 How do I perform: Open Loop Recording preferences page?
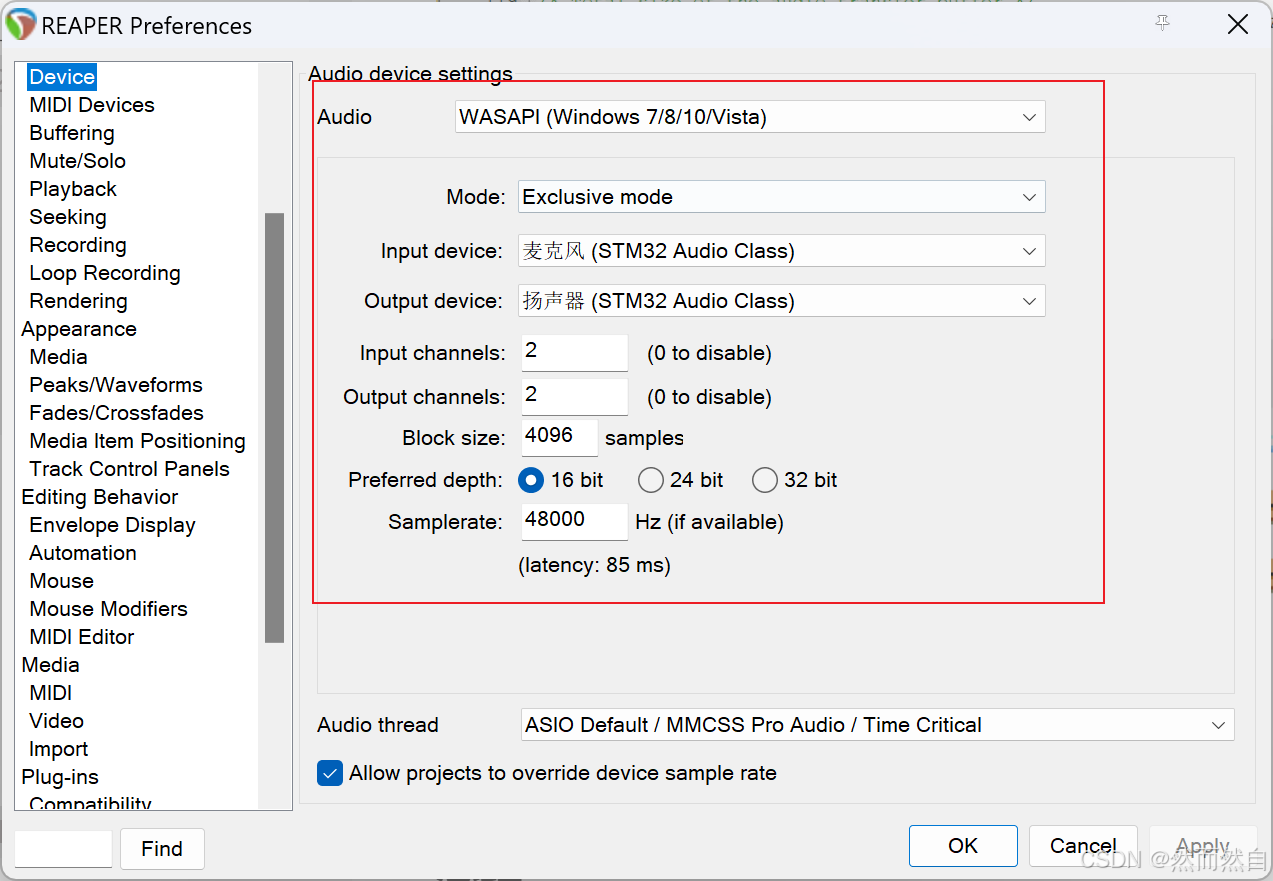(x=105, y=273)
